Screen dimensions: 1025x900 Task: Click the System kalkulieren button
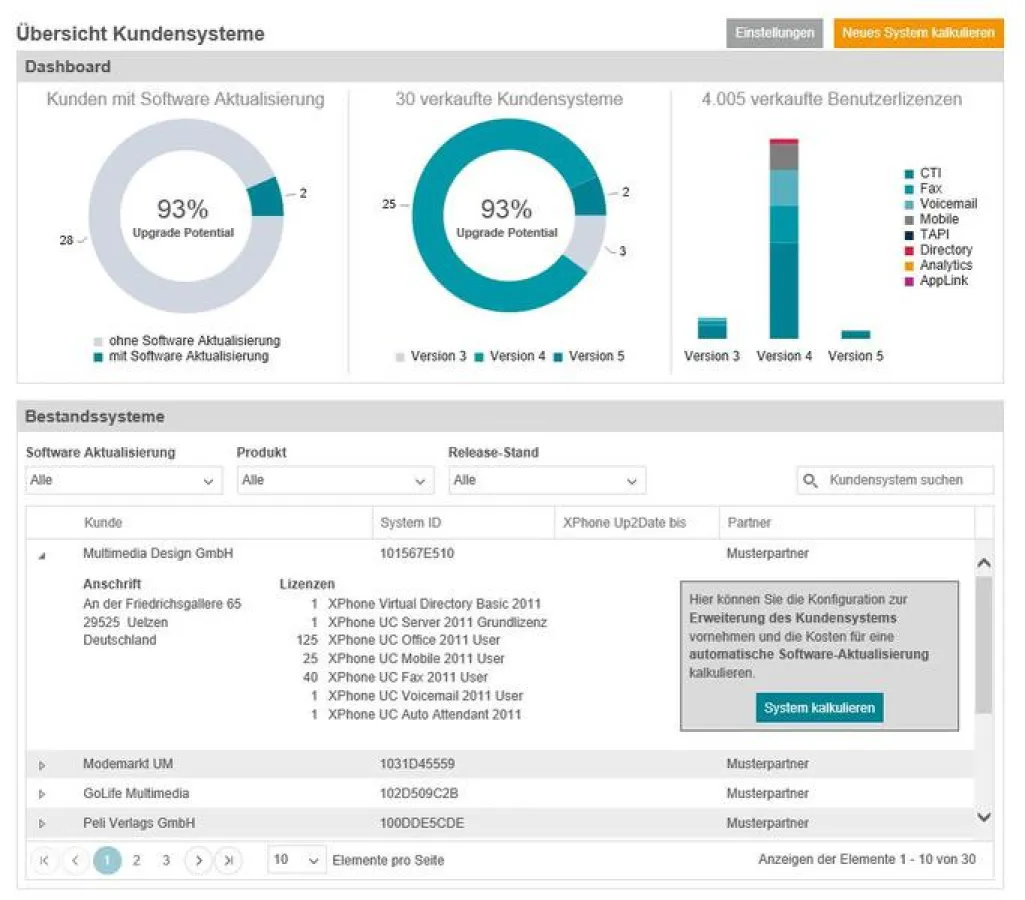pyautogui.click(x=819, y=708)
